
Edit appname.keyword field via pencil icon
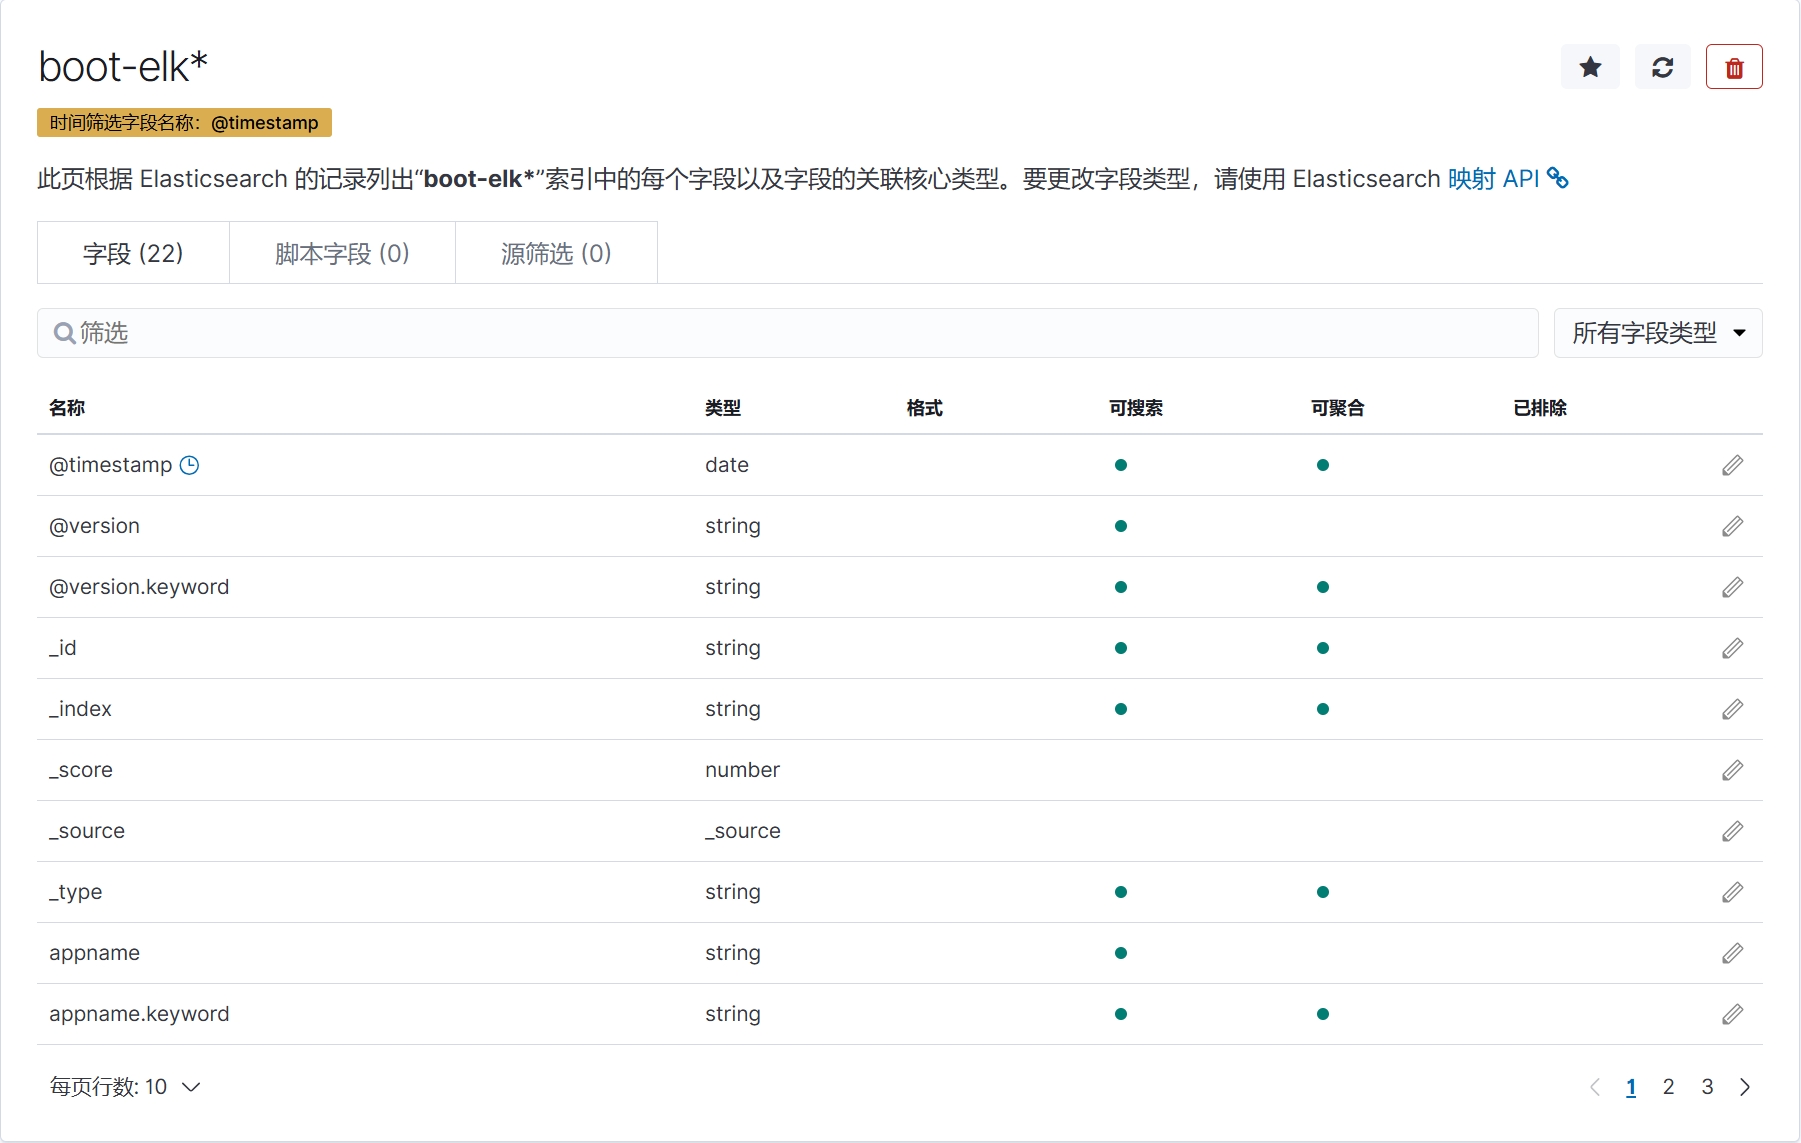[x=1732, y=1014]
